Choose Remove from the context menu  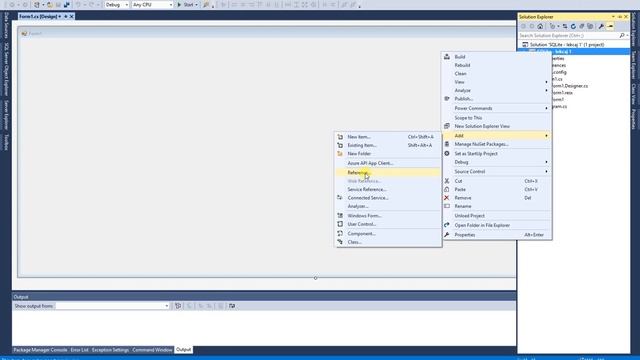point(497,198)
